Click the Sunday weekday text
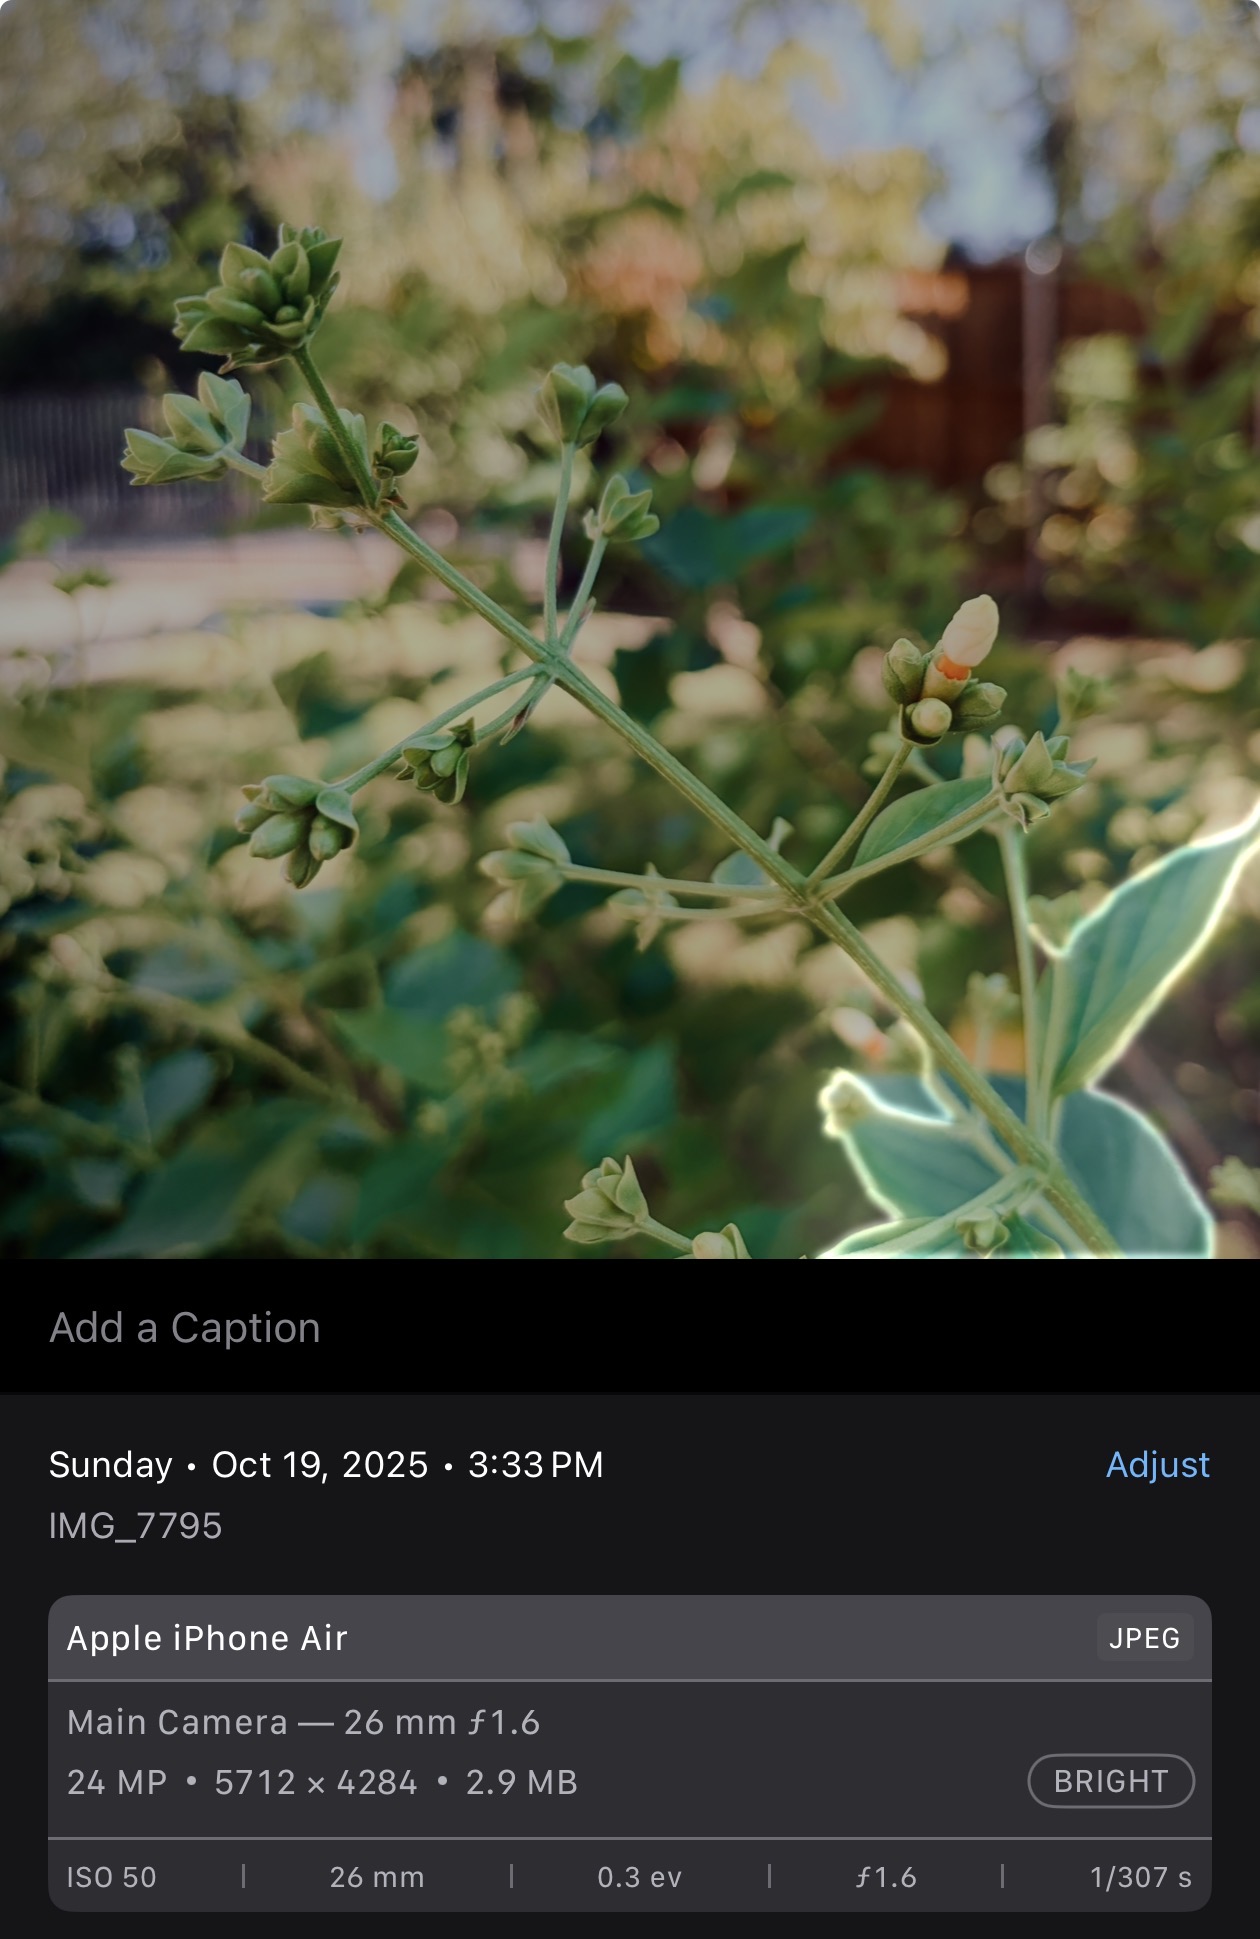Image resolution: width=1260 pixels, height=1939 pixels. 111,1464
